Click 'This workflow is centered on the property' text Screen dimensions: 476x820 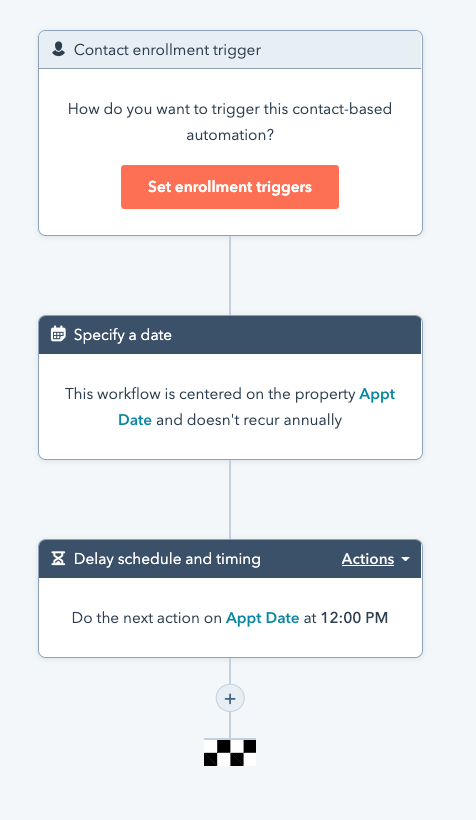[x=210, y=394]
